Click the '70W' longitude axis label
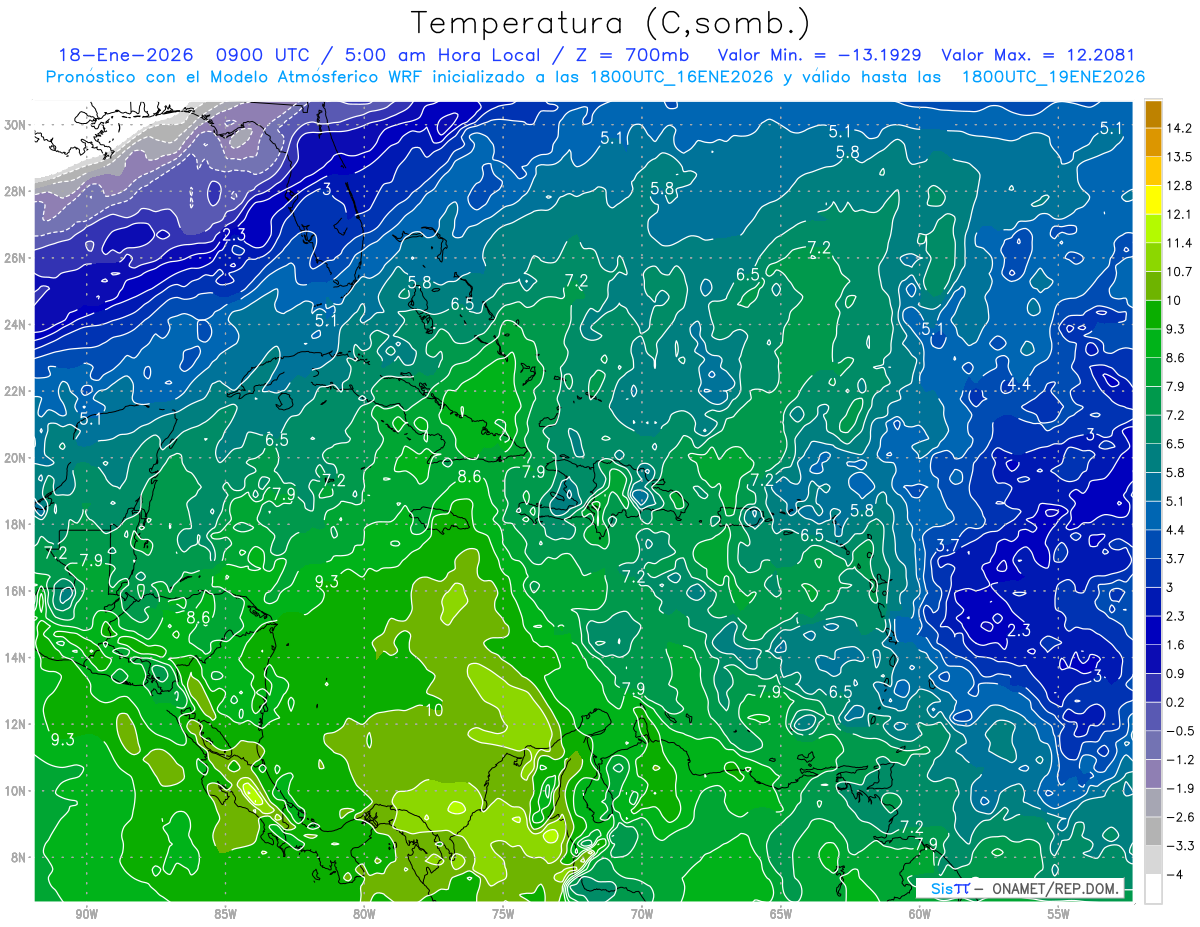1200x927 pixels. point(642,914)
